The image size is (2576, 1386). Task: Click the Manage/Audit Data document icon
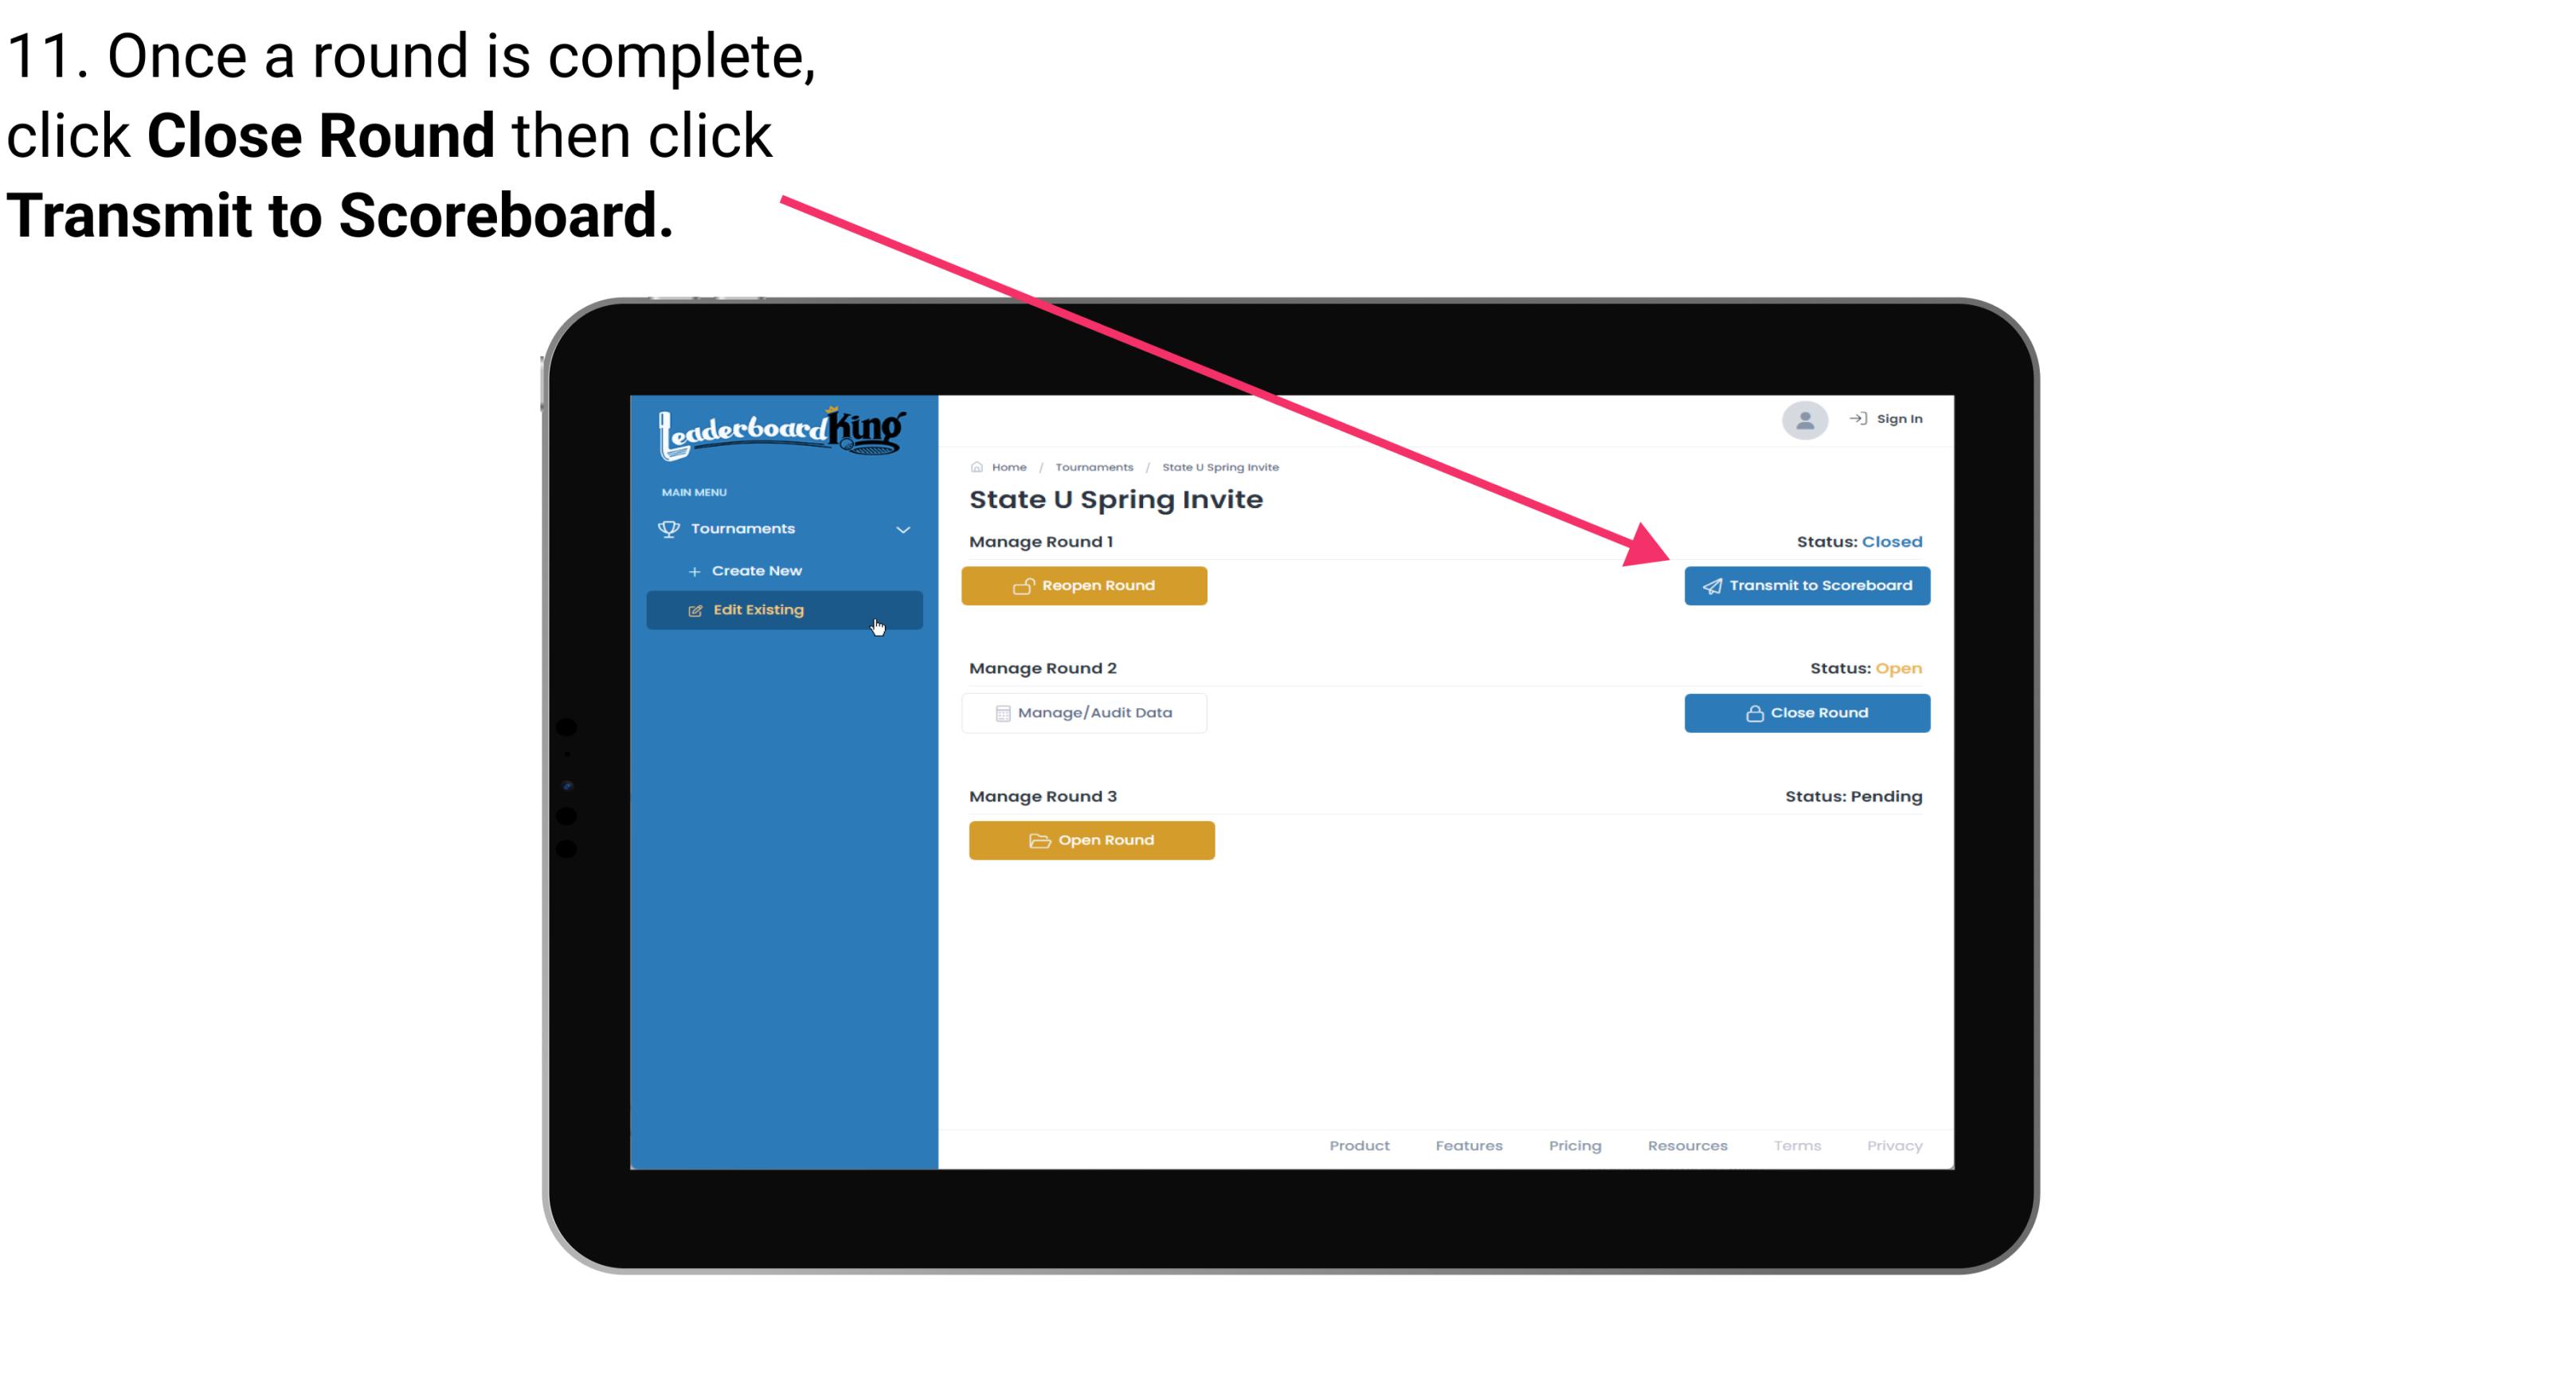(x=1000, y=712)
